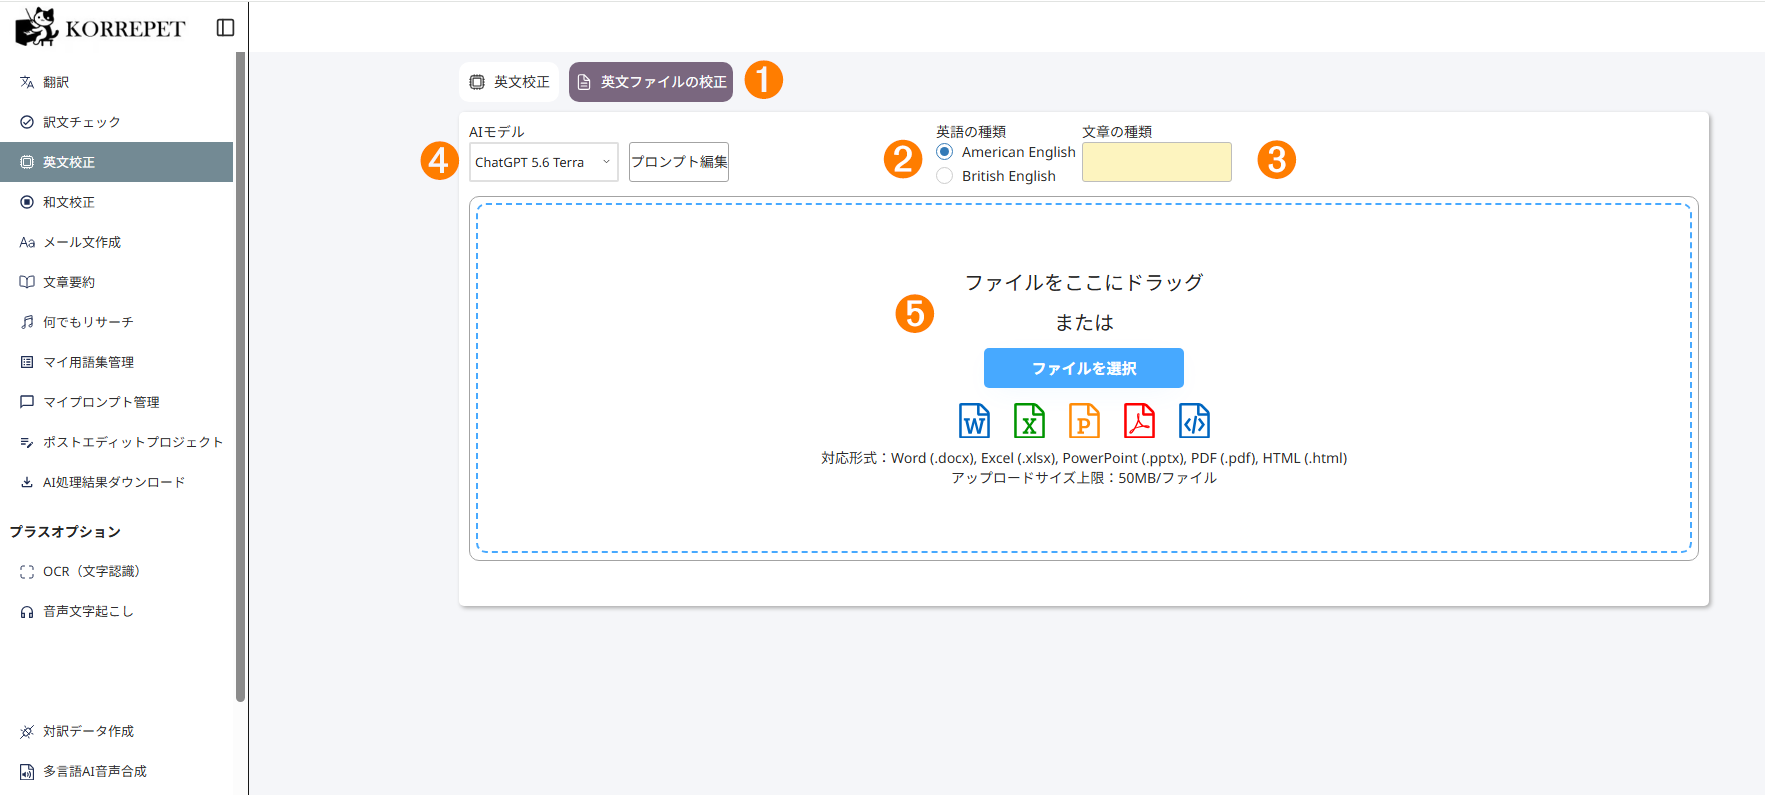Click the マイ用語集管理 list icon
The image size is (1765, 795).
click(x=27, y=362)
